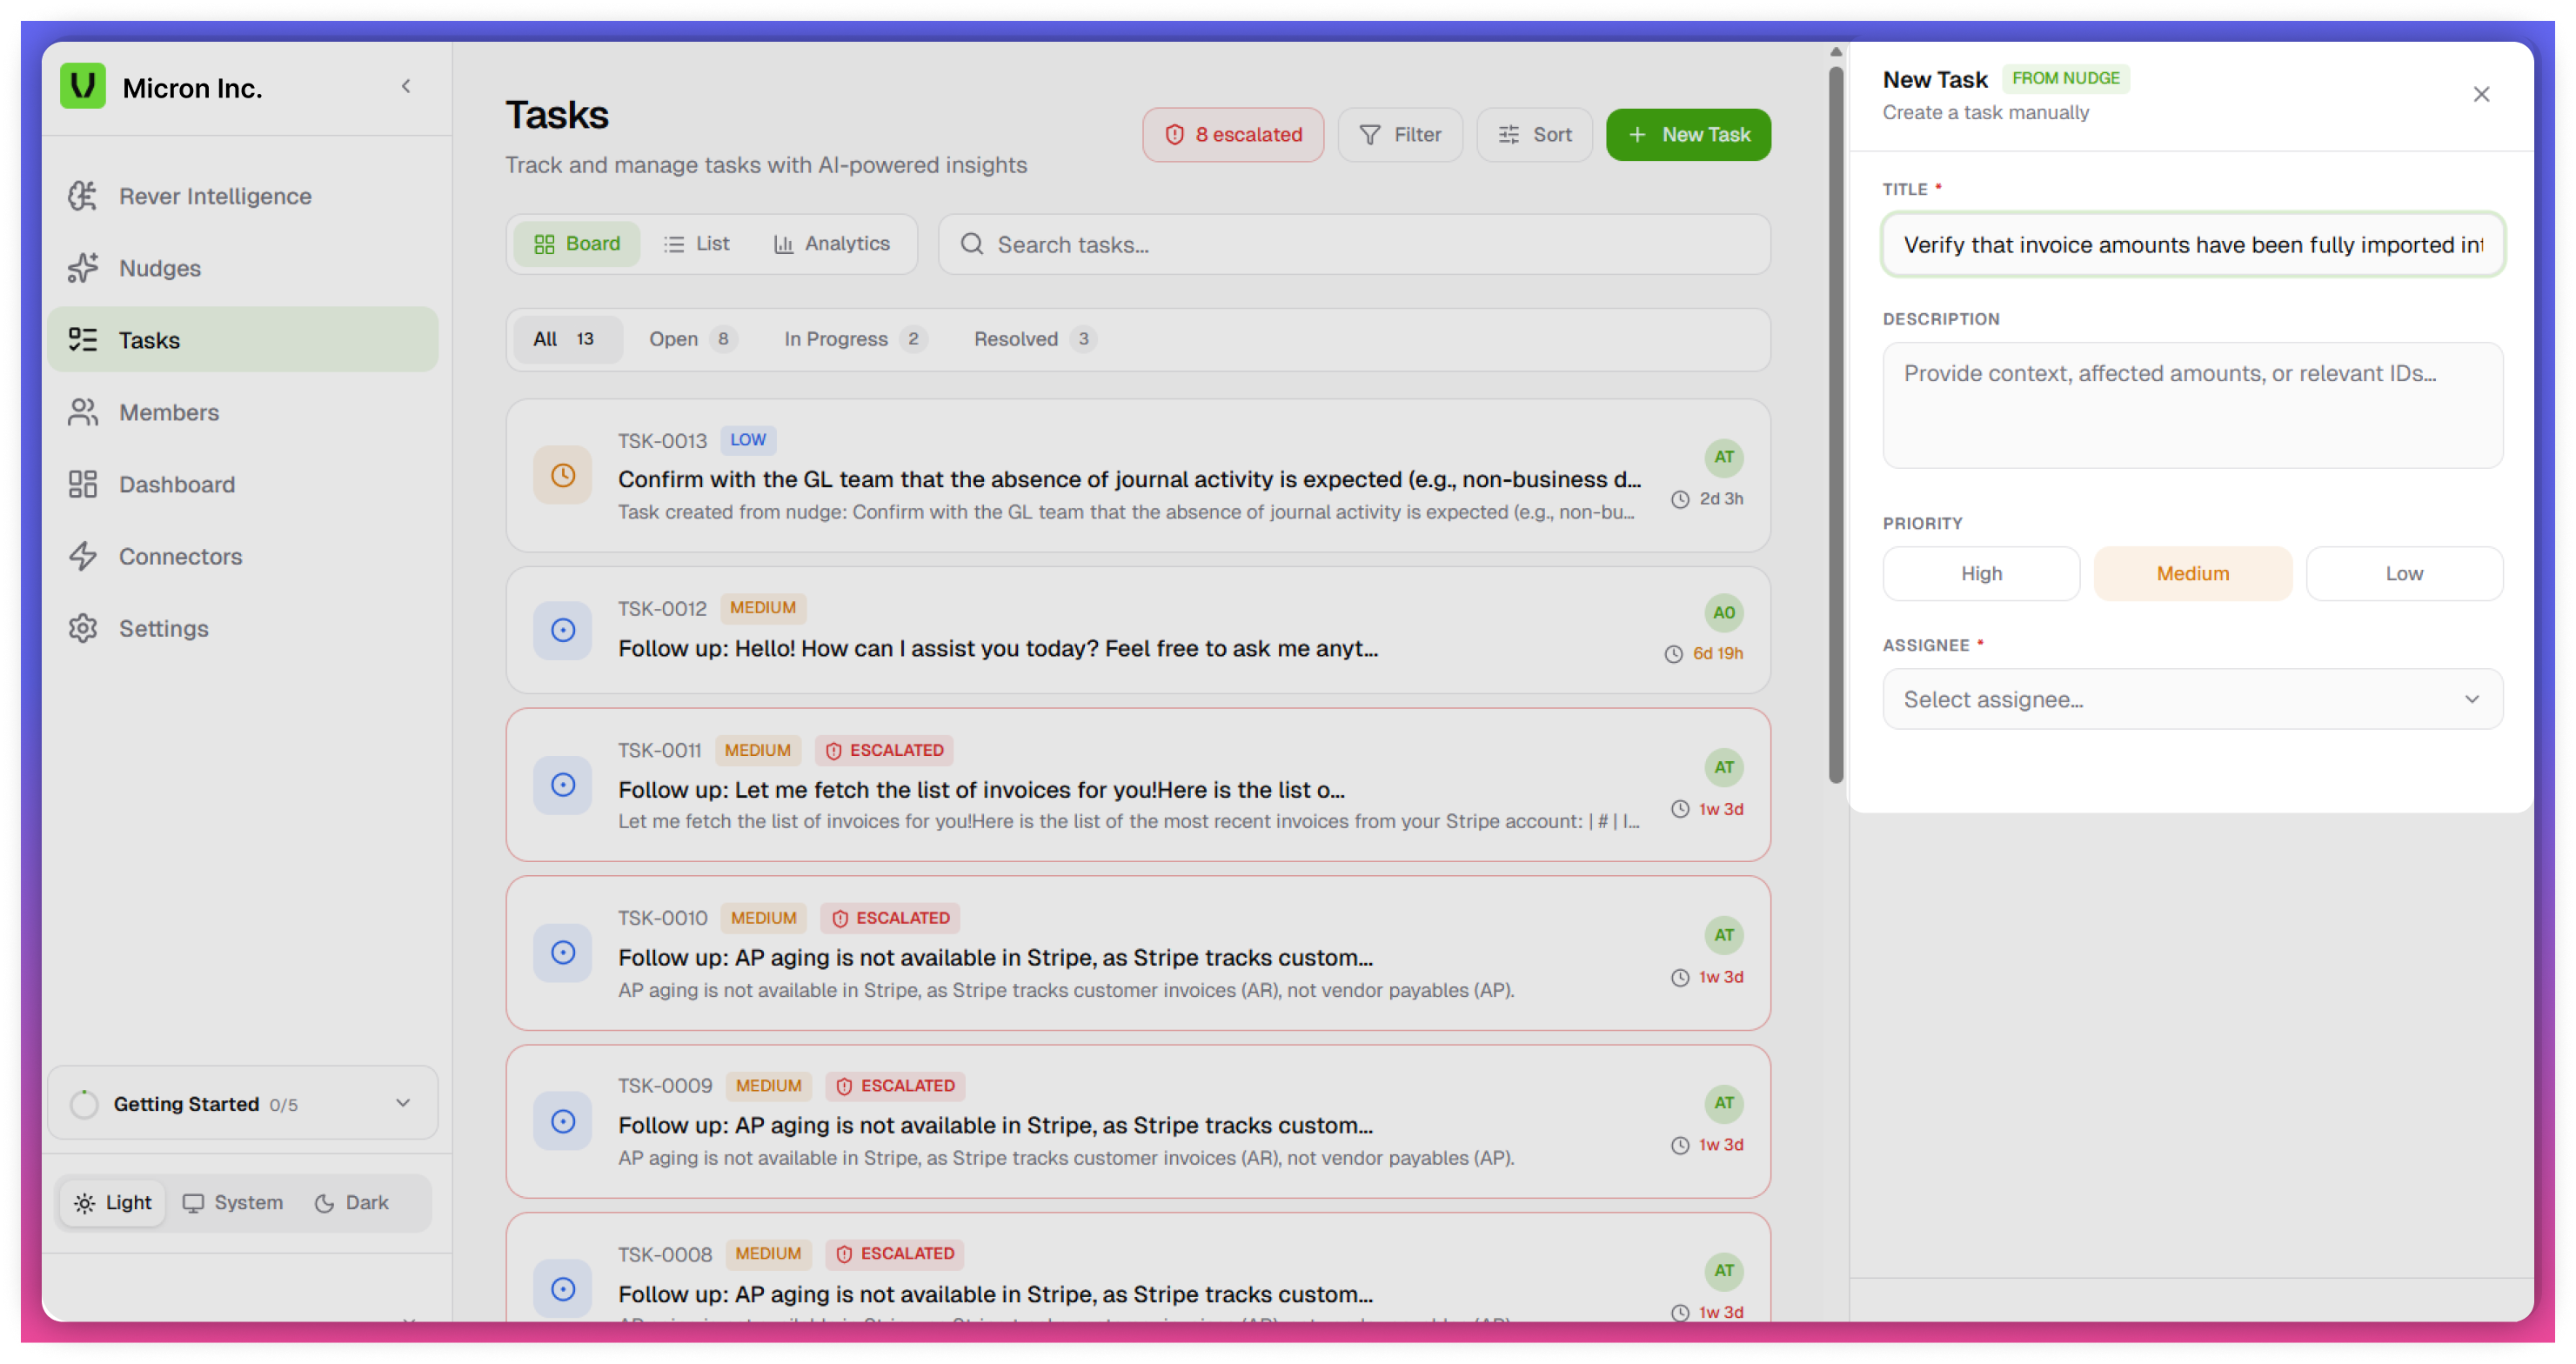The image size is (2576, 1364).
Task: Click the green New Task button
Action: tap(1688, 135)
